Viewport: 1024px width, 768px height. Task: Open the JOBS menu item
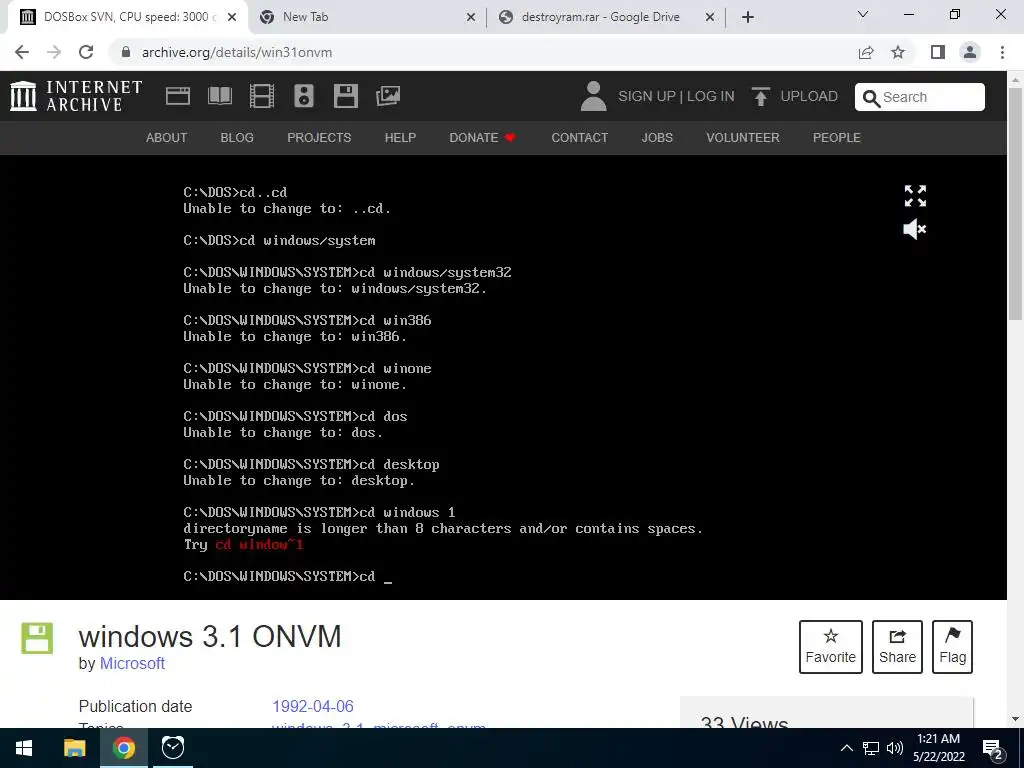click(657, 138)
